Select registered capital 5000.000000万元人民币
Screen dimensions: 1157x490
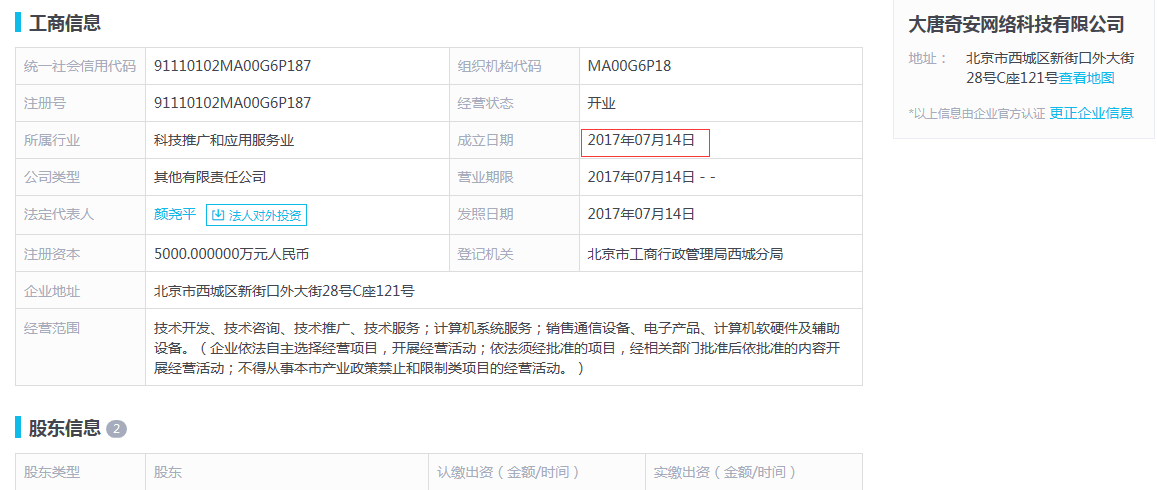pos(231,254)
